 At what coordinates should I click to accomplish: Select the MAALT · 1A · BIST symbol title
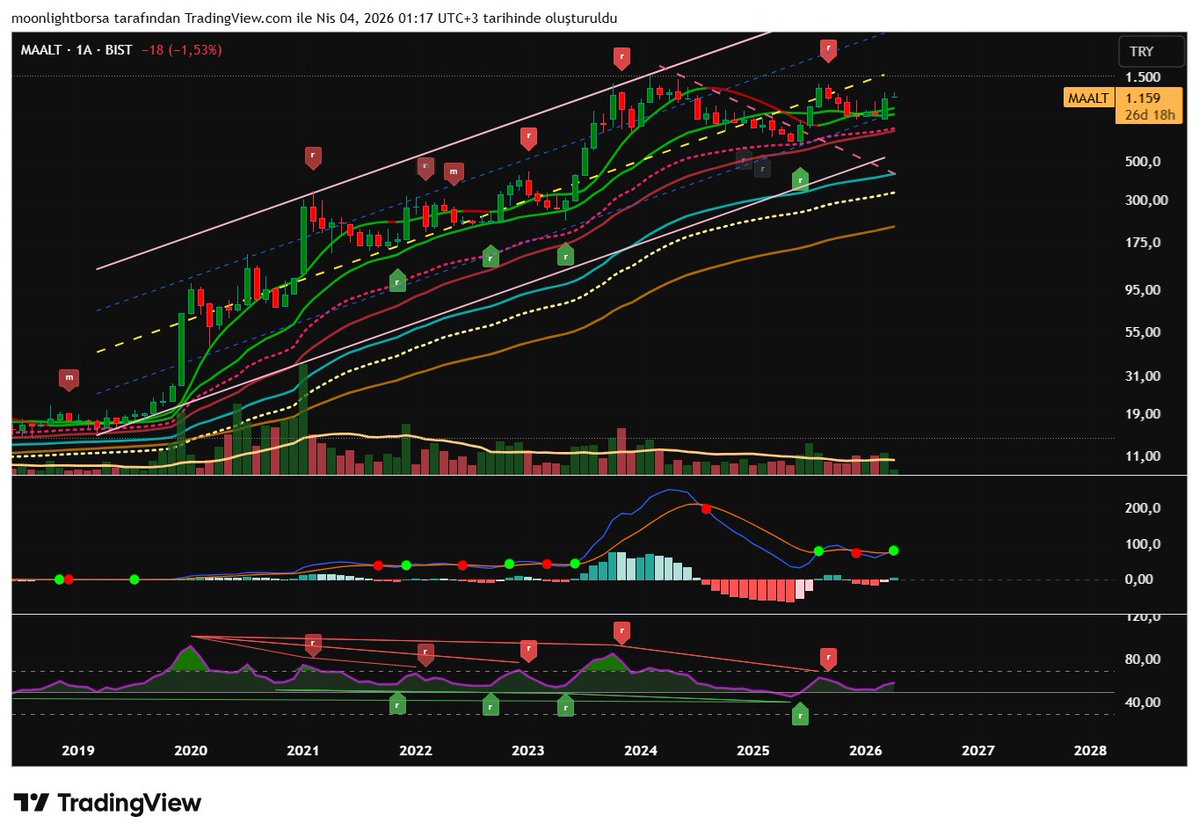click(x=76, y=50)
